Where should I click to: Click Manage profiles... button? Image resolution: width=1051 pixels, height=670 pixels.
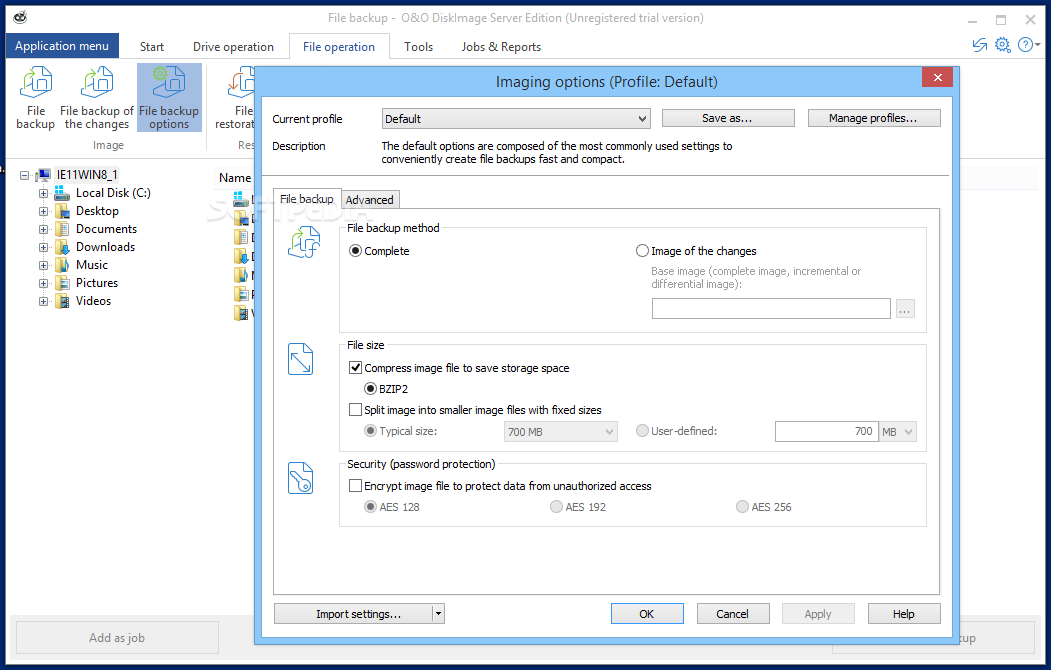(873, 118)
